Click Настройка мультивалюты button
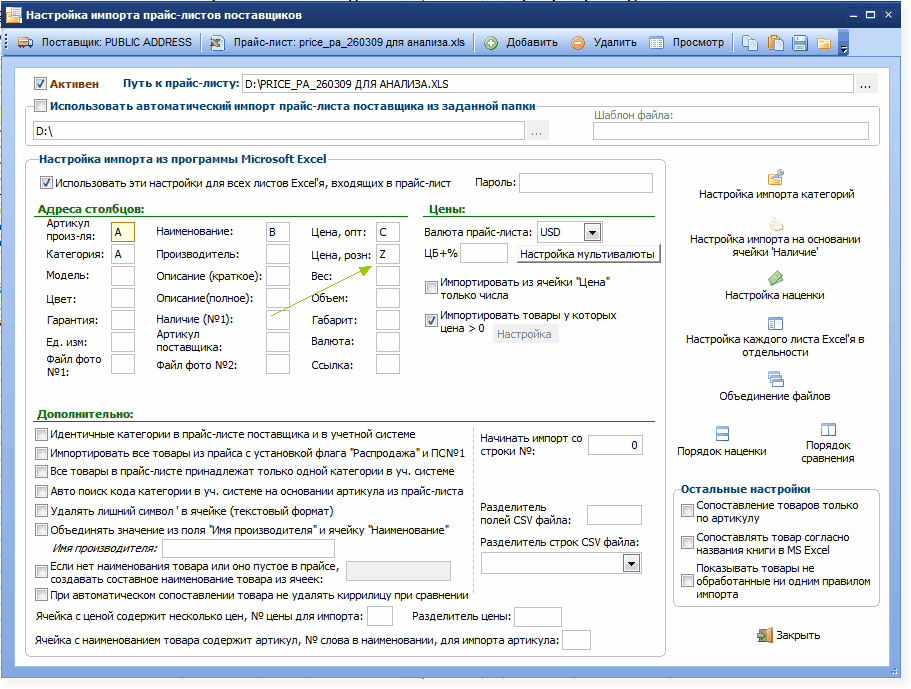 pyautogui.click(x=587, y=254)
